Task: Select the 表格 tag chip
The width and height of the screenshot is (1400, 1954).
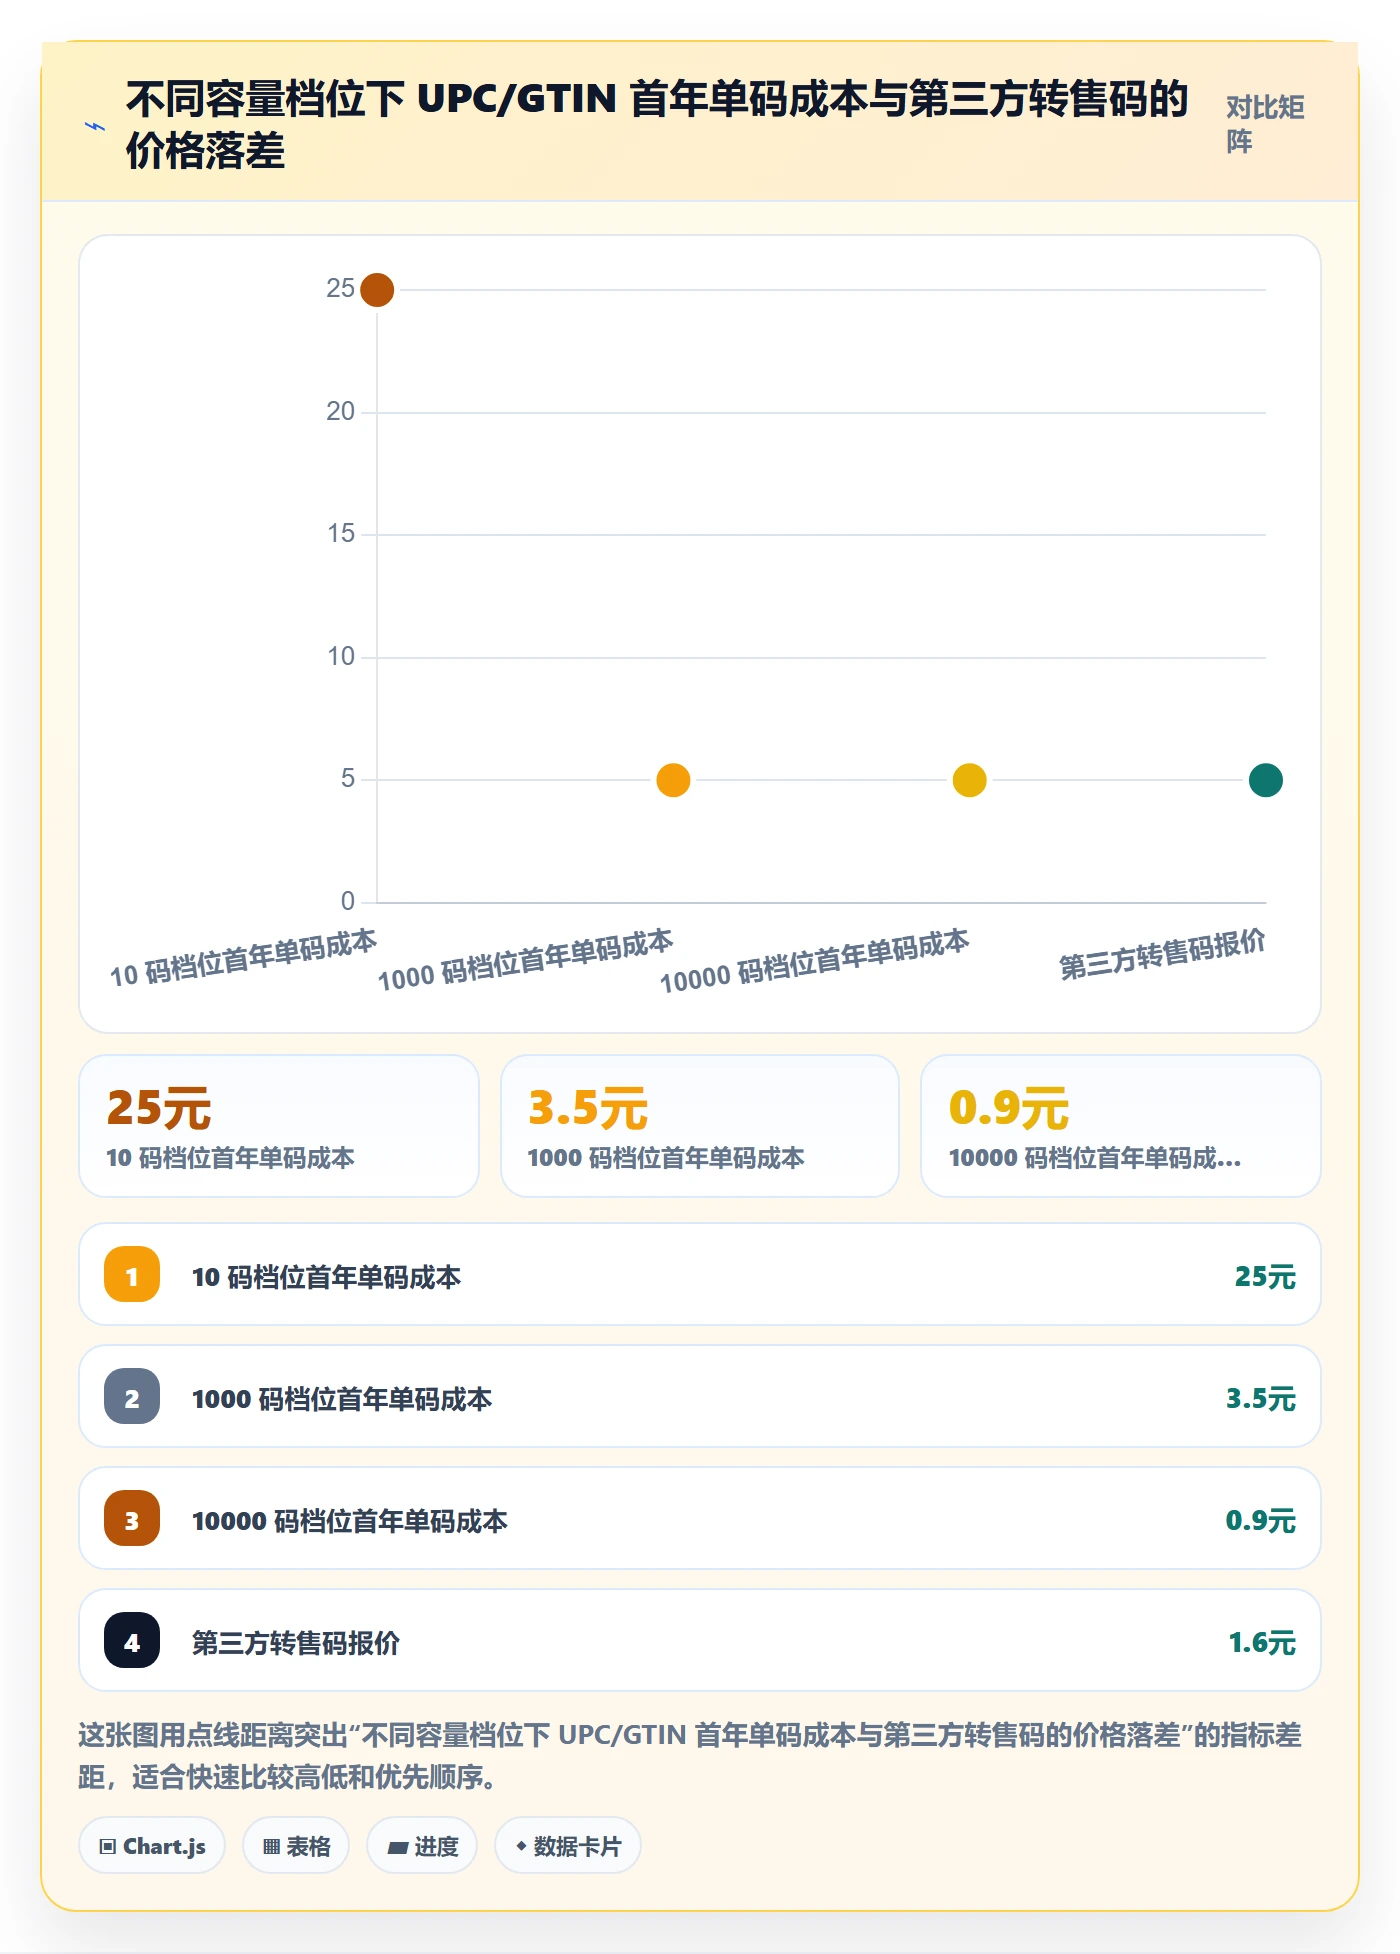Action: pyautogui.click(x=296, y=1846)
